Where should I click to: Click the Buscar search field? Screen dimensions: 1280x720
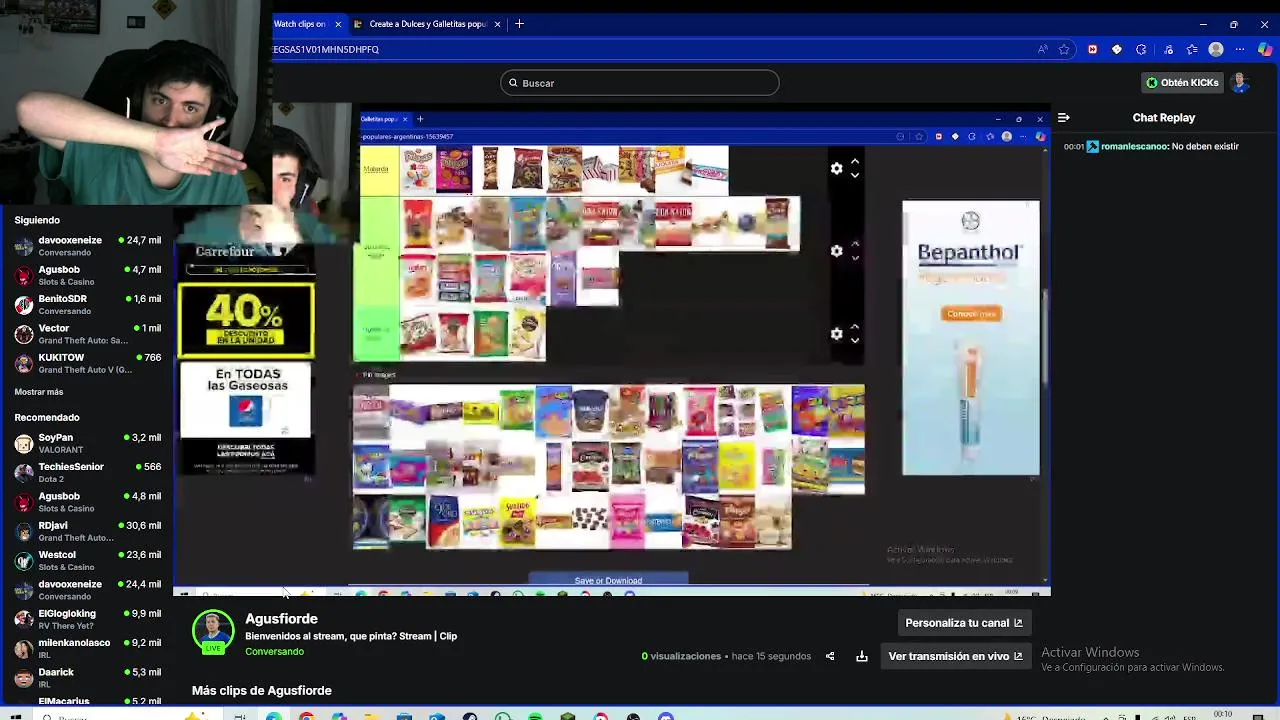(x=640, y=83)
